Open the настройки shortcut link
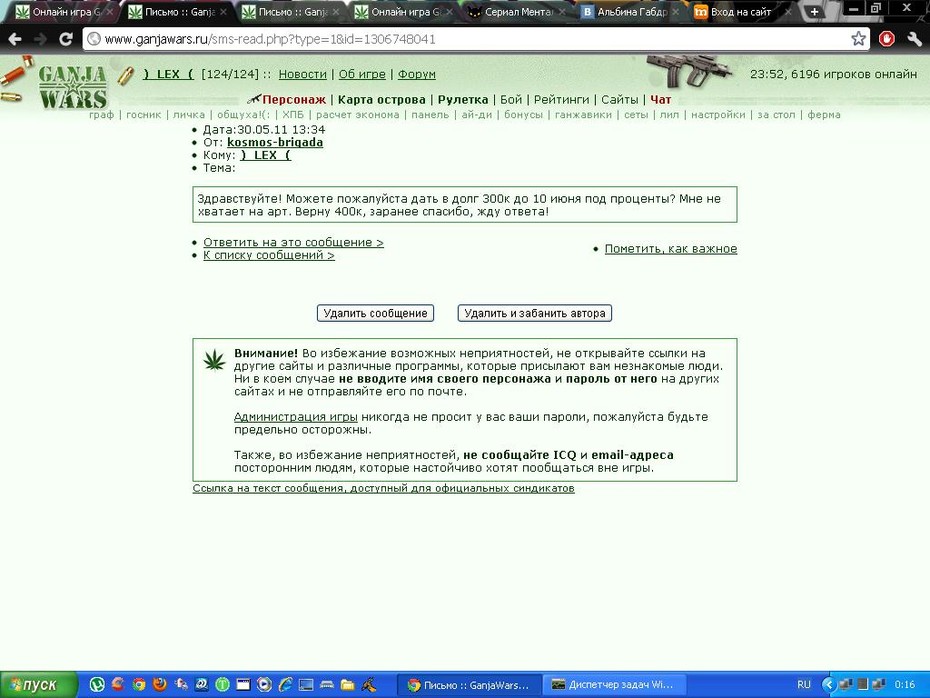Viewport: 930px width, 698px height. coord(718,114)
